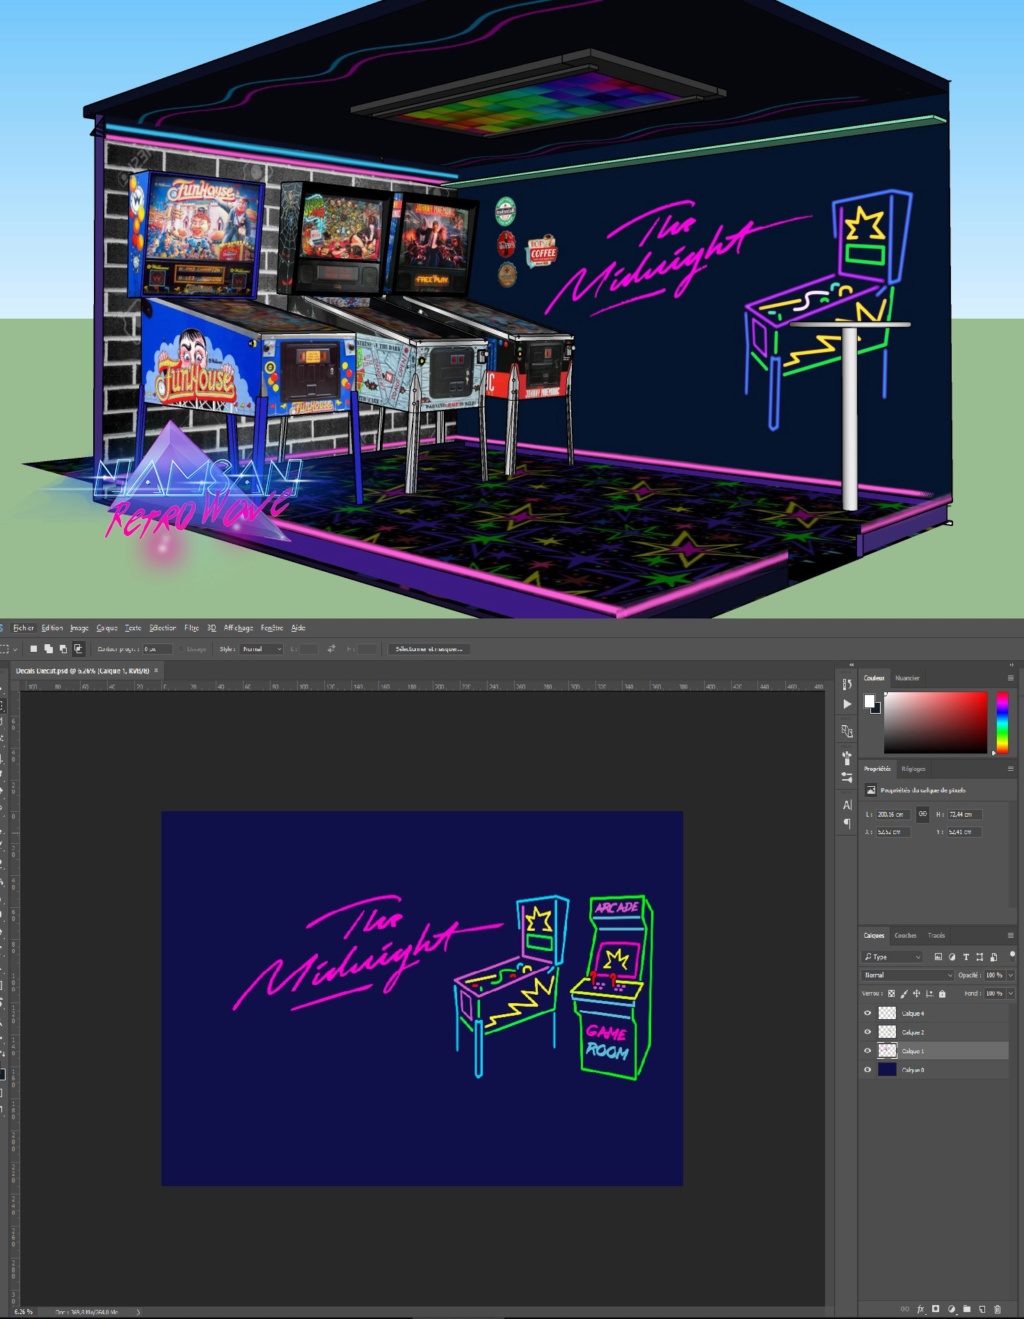Open the Image menu
The height and width of the screenshot is (1319, 1024).
(80, 628)
